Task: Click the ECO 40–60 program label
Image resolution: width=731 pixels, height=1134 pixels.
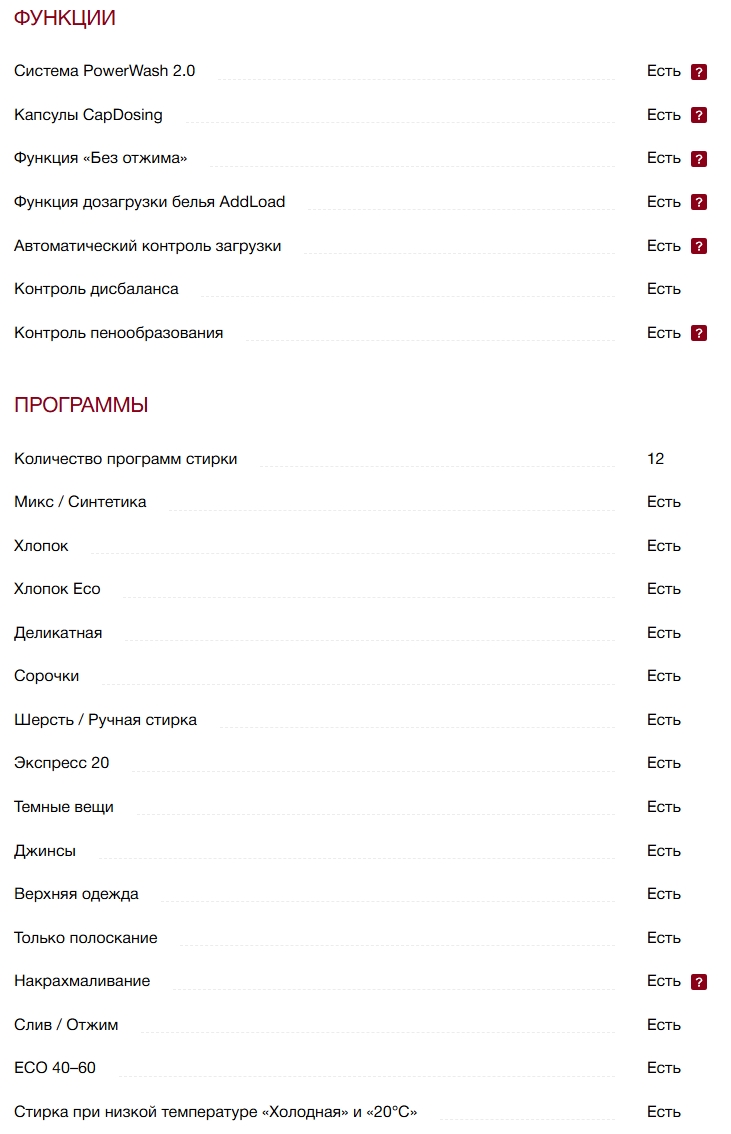Action: 55,1068
